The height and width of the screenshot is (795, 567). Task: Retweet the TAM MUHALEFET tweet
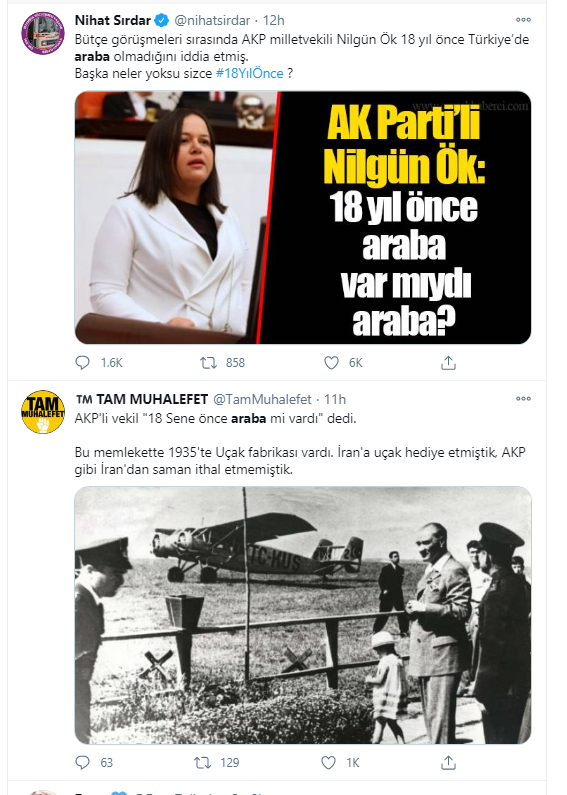203,762
